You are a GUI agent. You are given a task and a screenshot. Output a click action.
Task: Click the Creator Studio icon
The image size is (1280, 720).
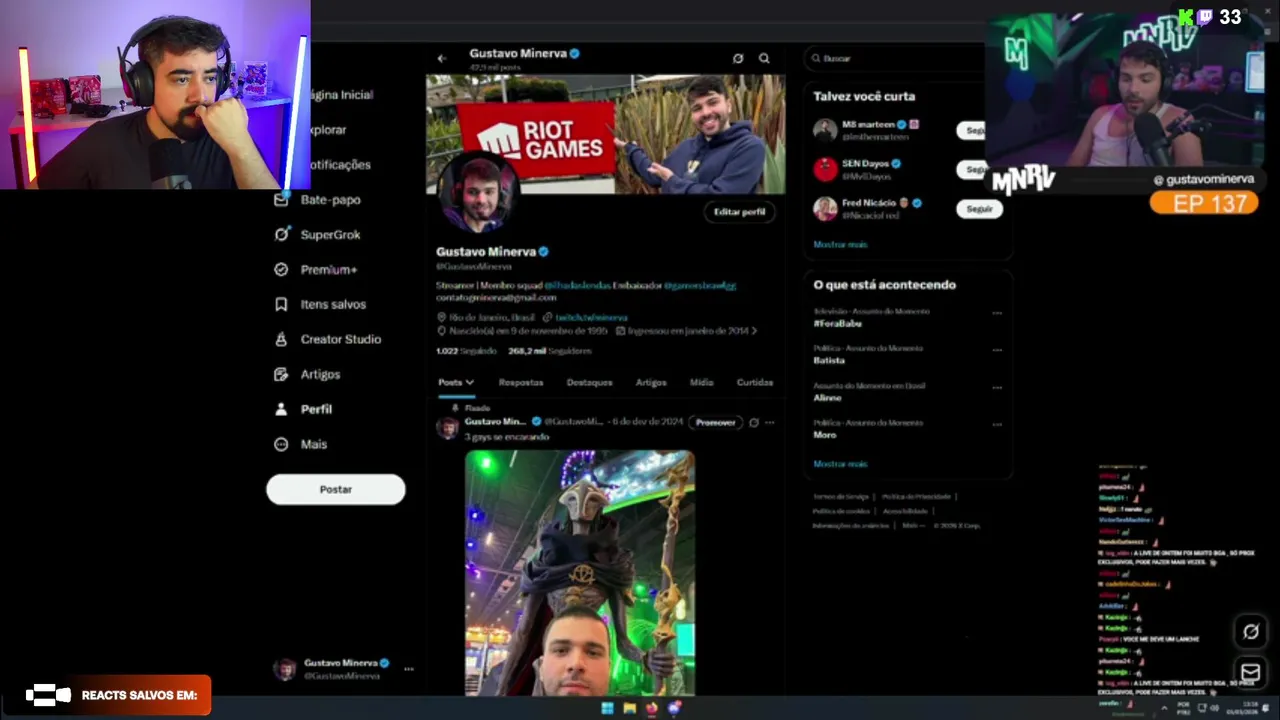point(281,340)
